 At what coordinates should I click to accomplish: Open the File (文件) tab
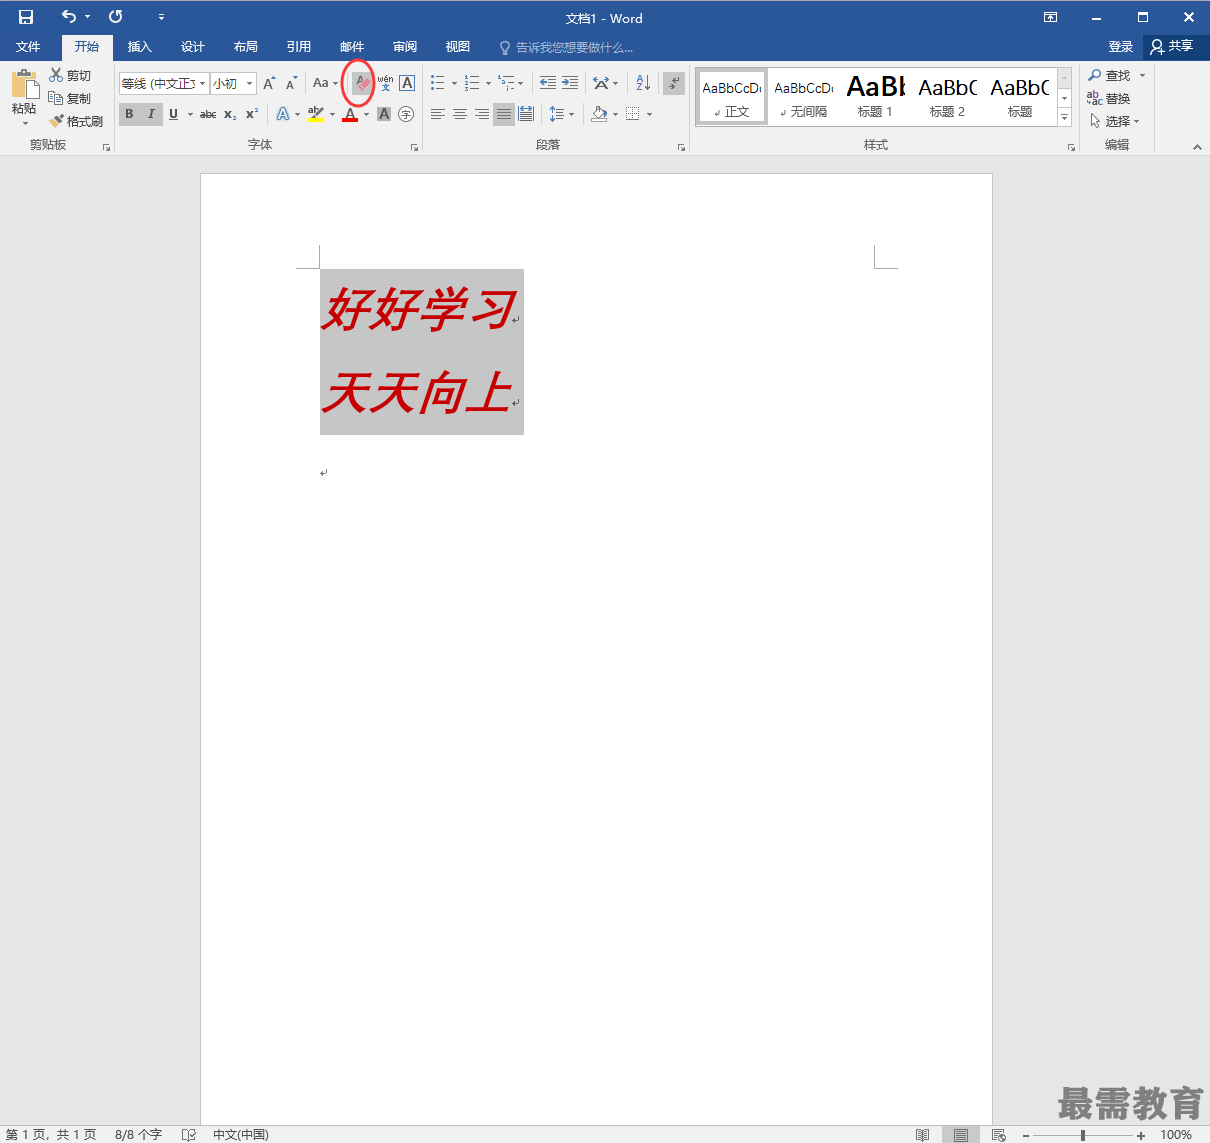pyautogui.click(x=28, y=47)
